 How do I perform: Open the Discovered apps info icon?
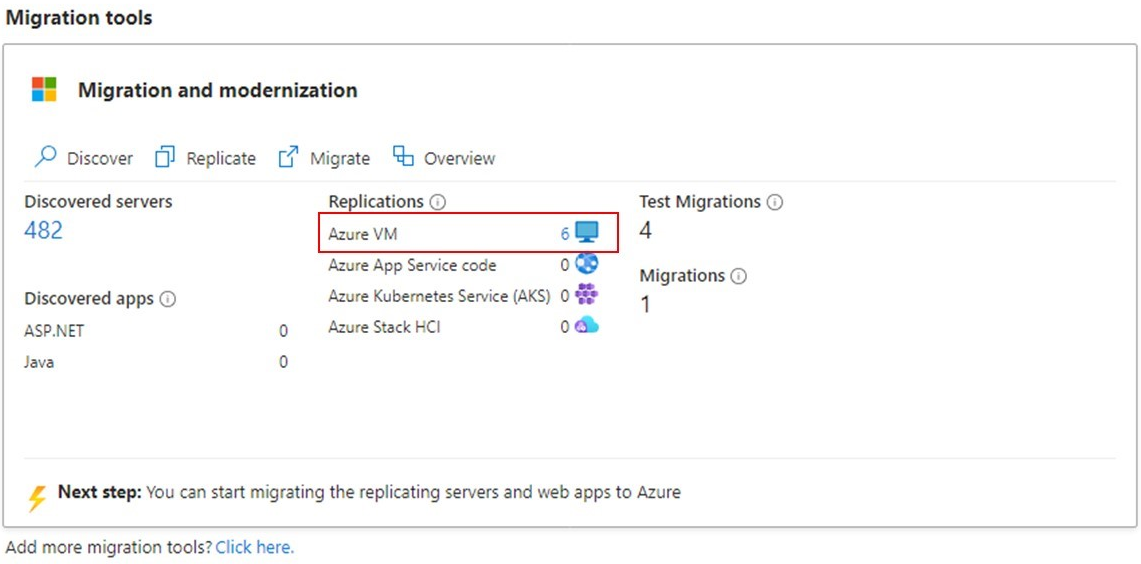click(x=167, y=299)
